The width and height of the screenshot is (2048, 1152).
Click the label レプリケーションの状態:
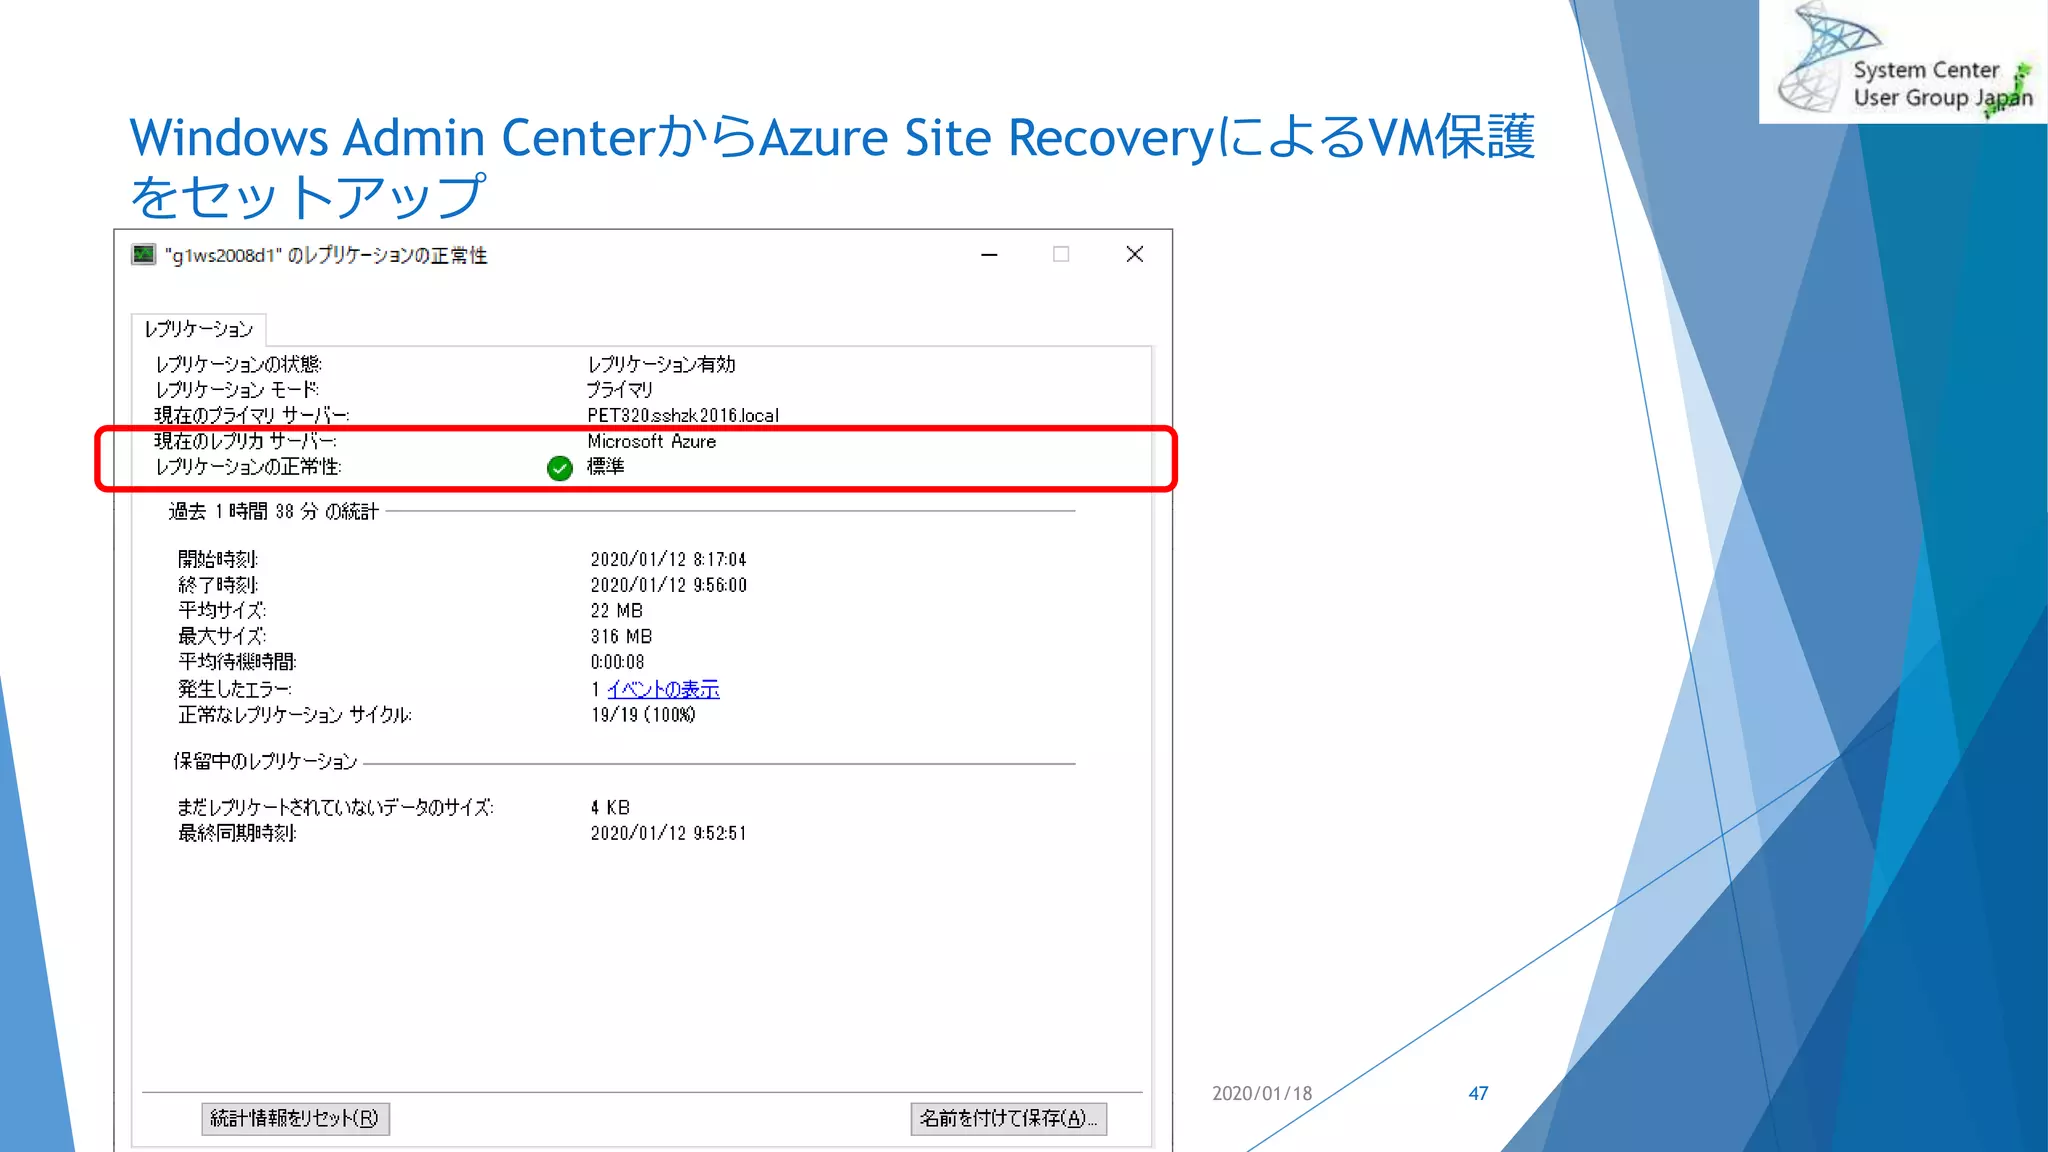(238, 364)
